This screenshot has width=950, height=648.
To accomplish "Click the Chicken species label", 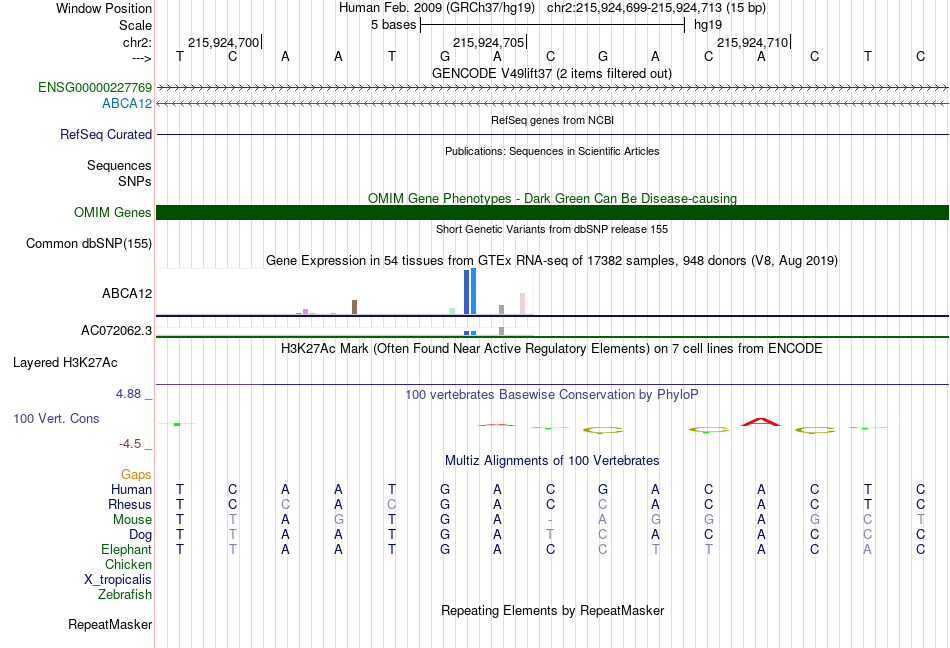I will 128,564.
